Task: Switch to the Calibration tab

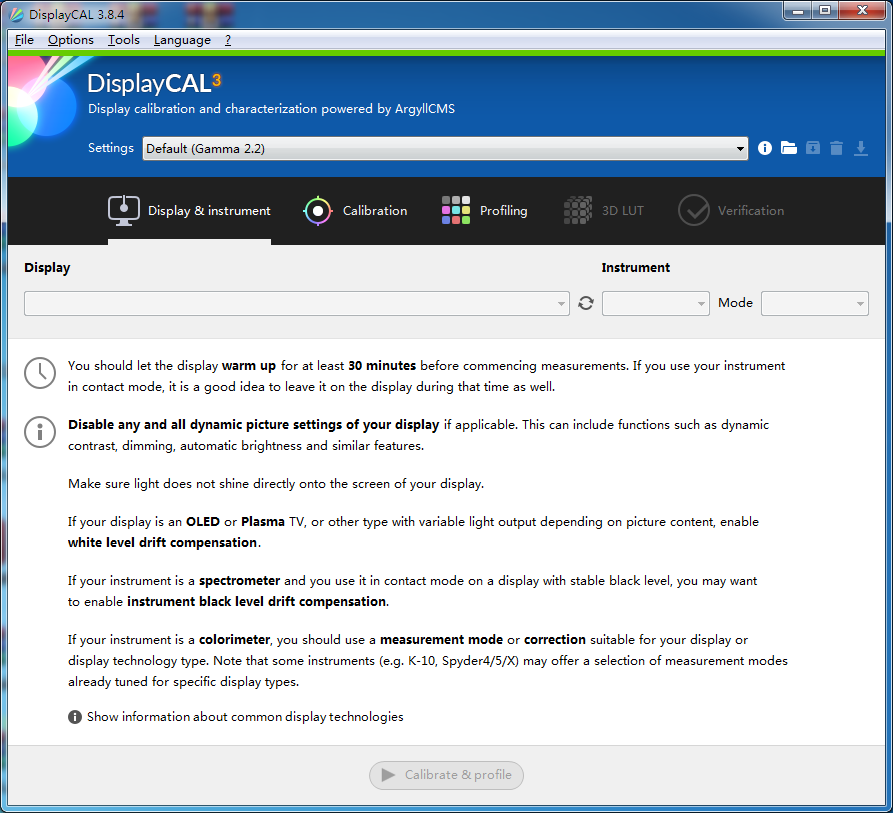Action: click(x=355, y=211)
